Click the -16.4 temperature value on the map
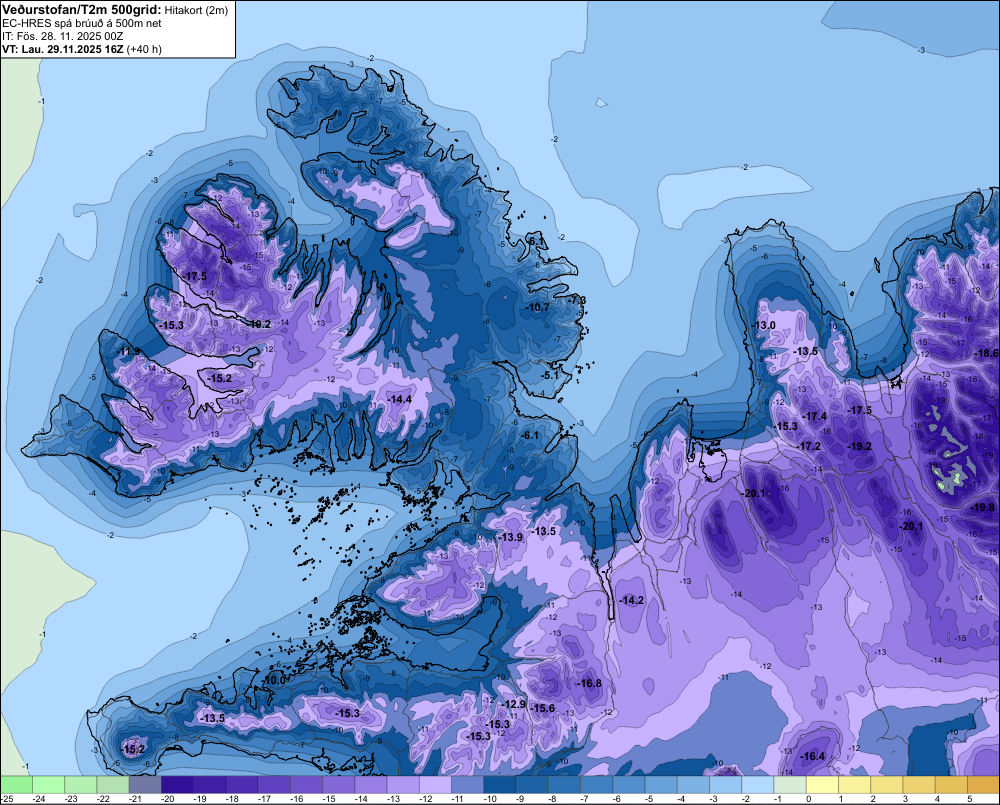 pyautogui.click(x=813, y=757)
